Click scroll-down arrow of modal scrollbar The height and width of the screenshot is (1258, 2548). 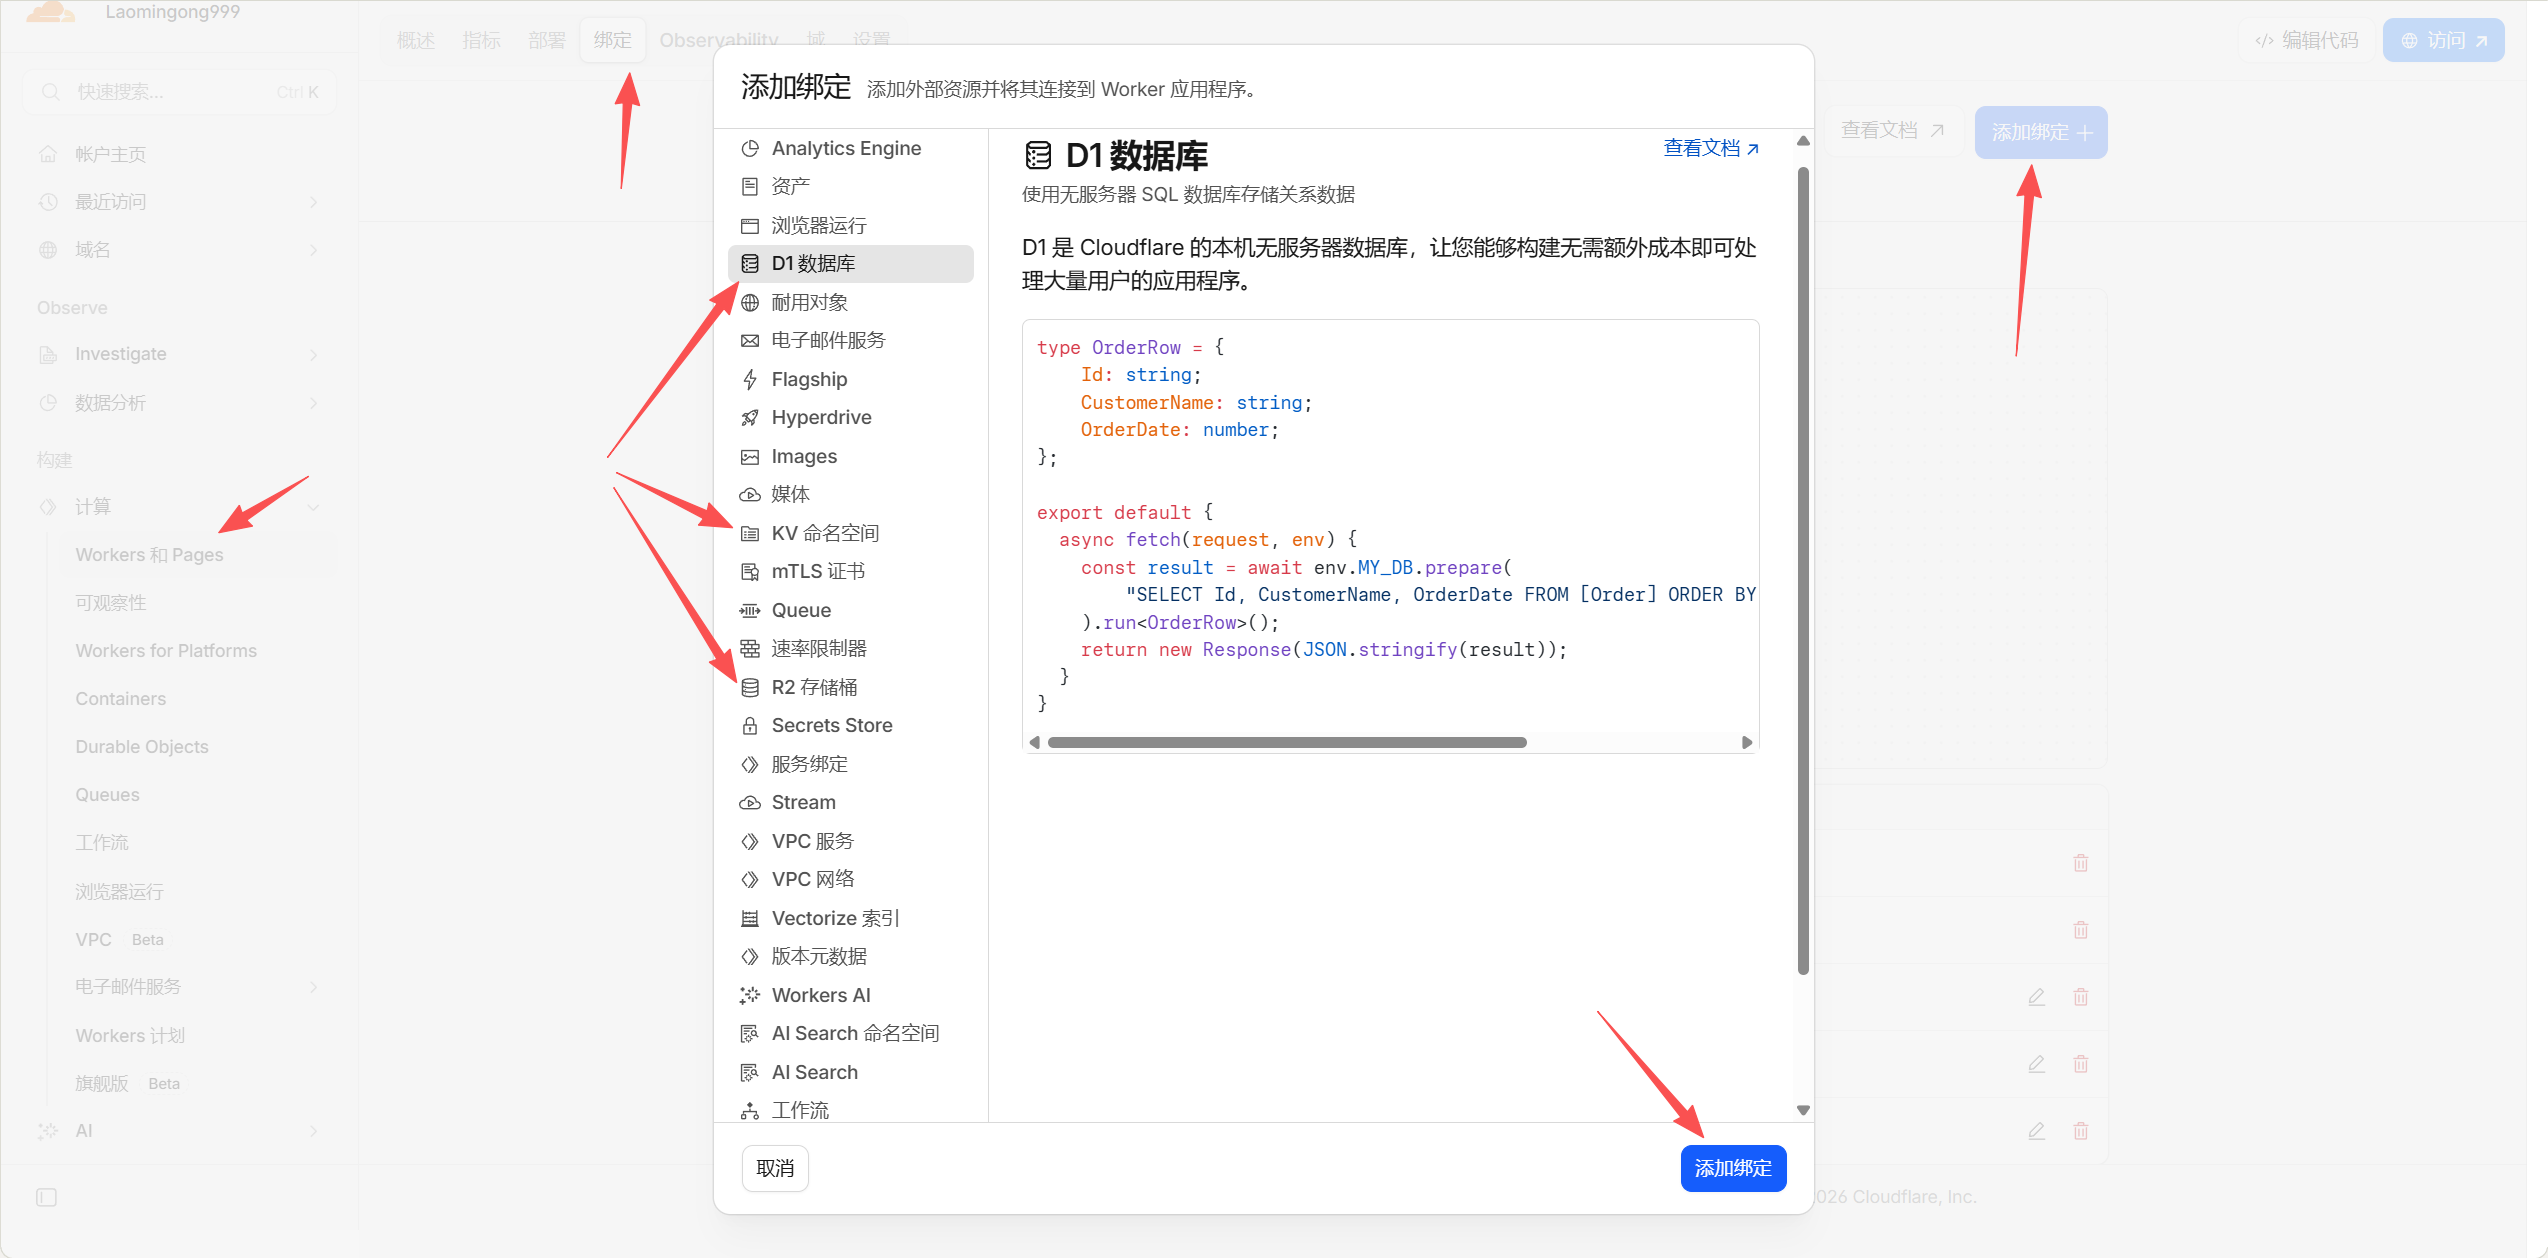(x=1803, y=1110)
